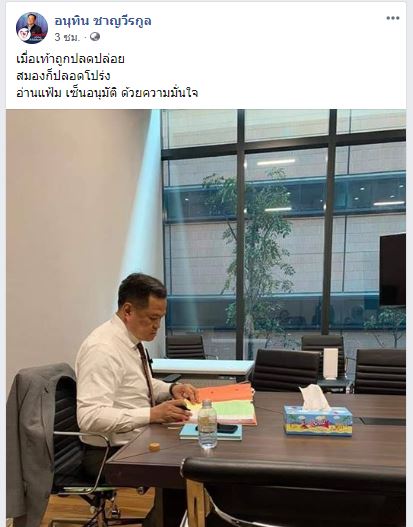413x527 pixels.
Task: Click the orange and green folders stack
Action: click(225, 405)
